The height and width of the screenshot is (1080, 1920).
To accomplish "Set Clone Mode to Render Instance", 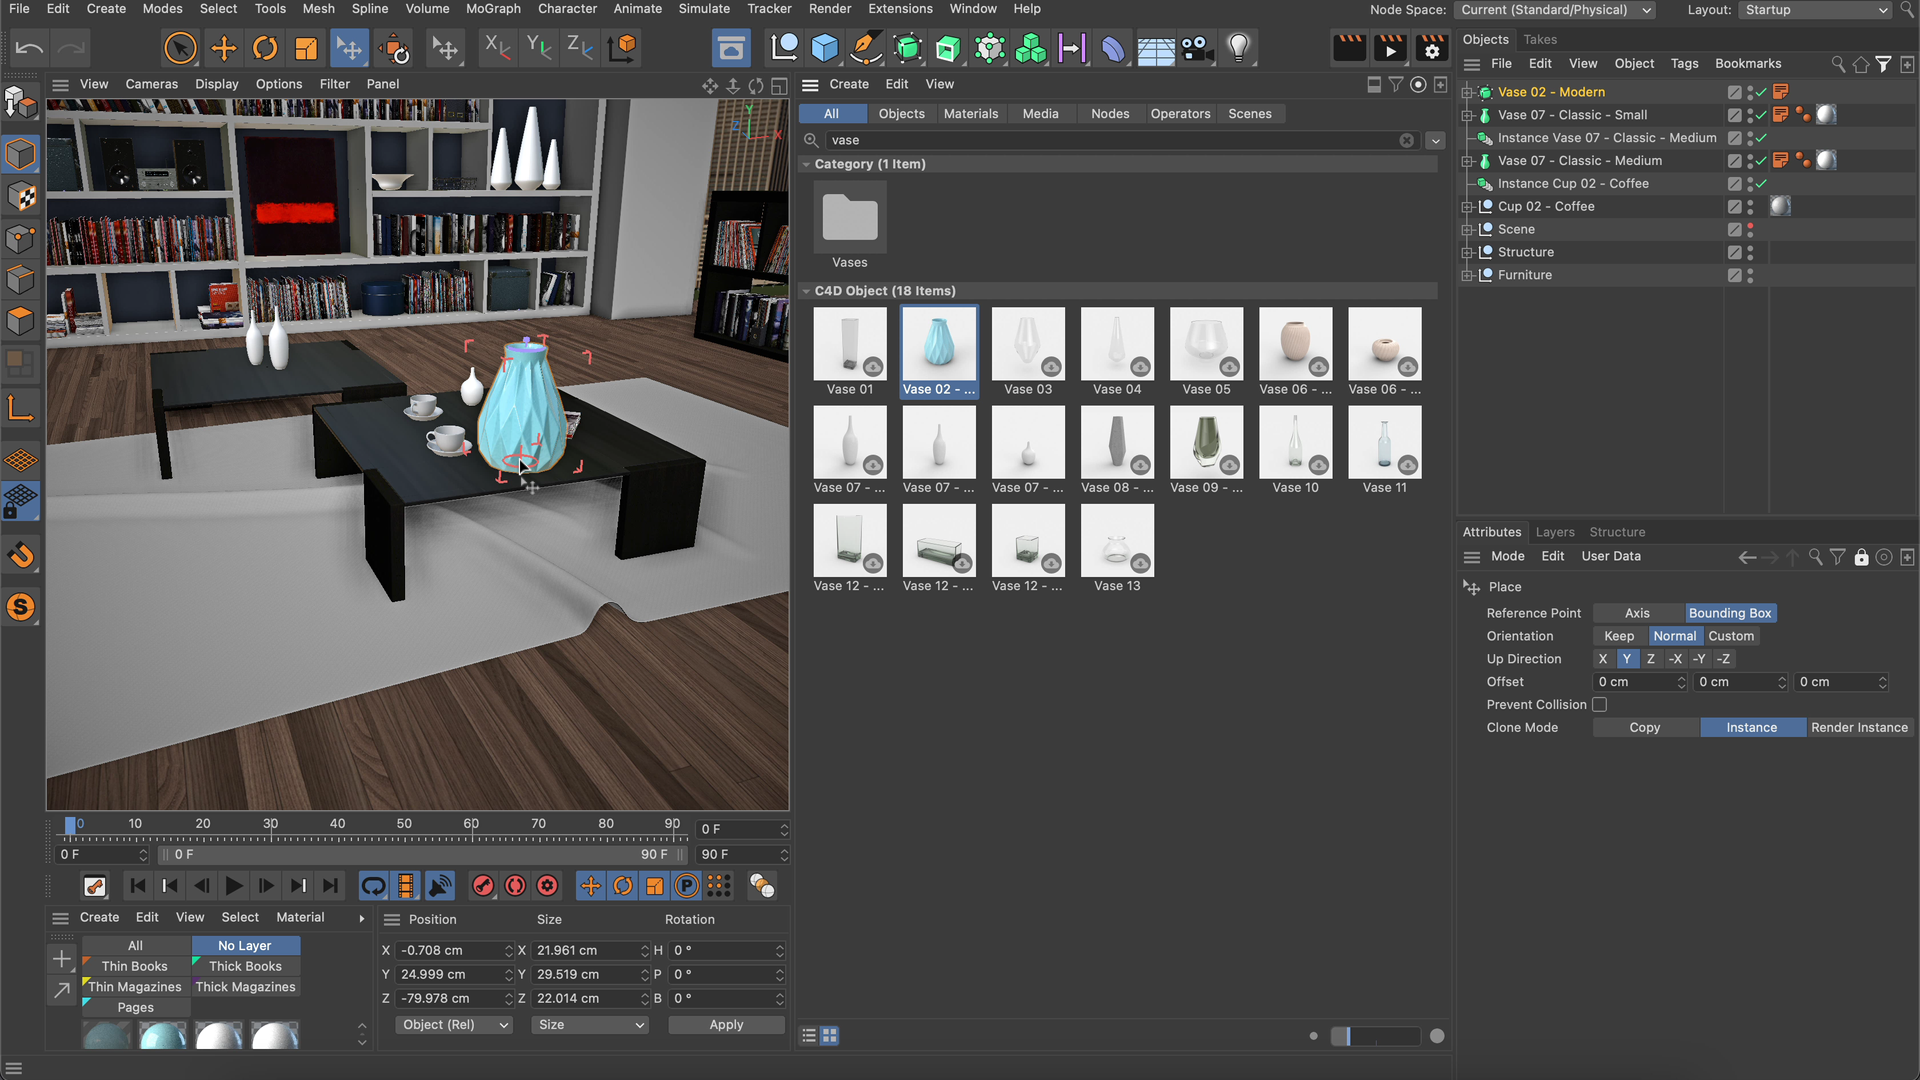I will coord(1858,728).
